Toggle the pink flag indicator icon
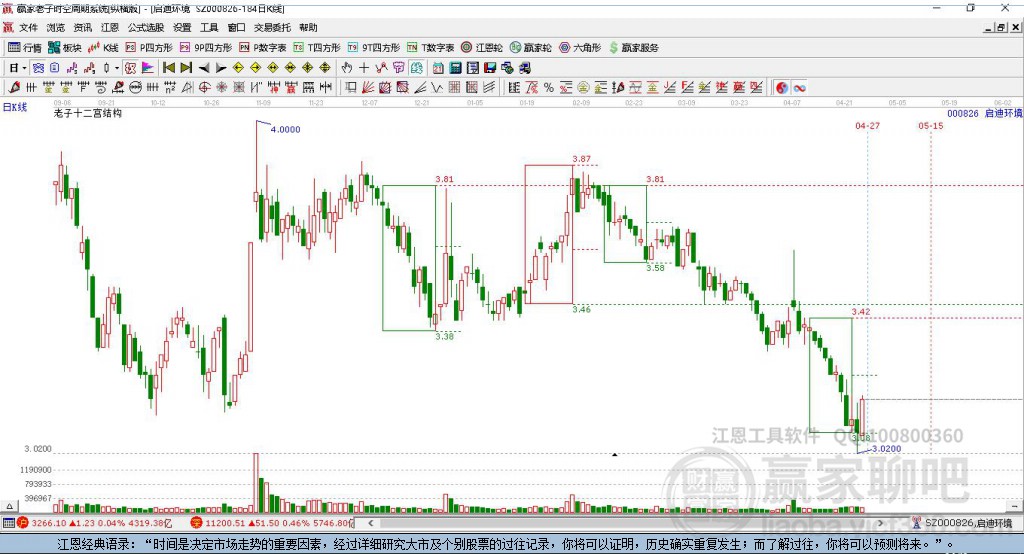This screenshot has width=1024, height=554. click(148, 68)
